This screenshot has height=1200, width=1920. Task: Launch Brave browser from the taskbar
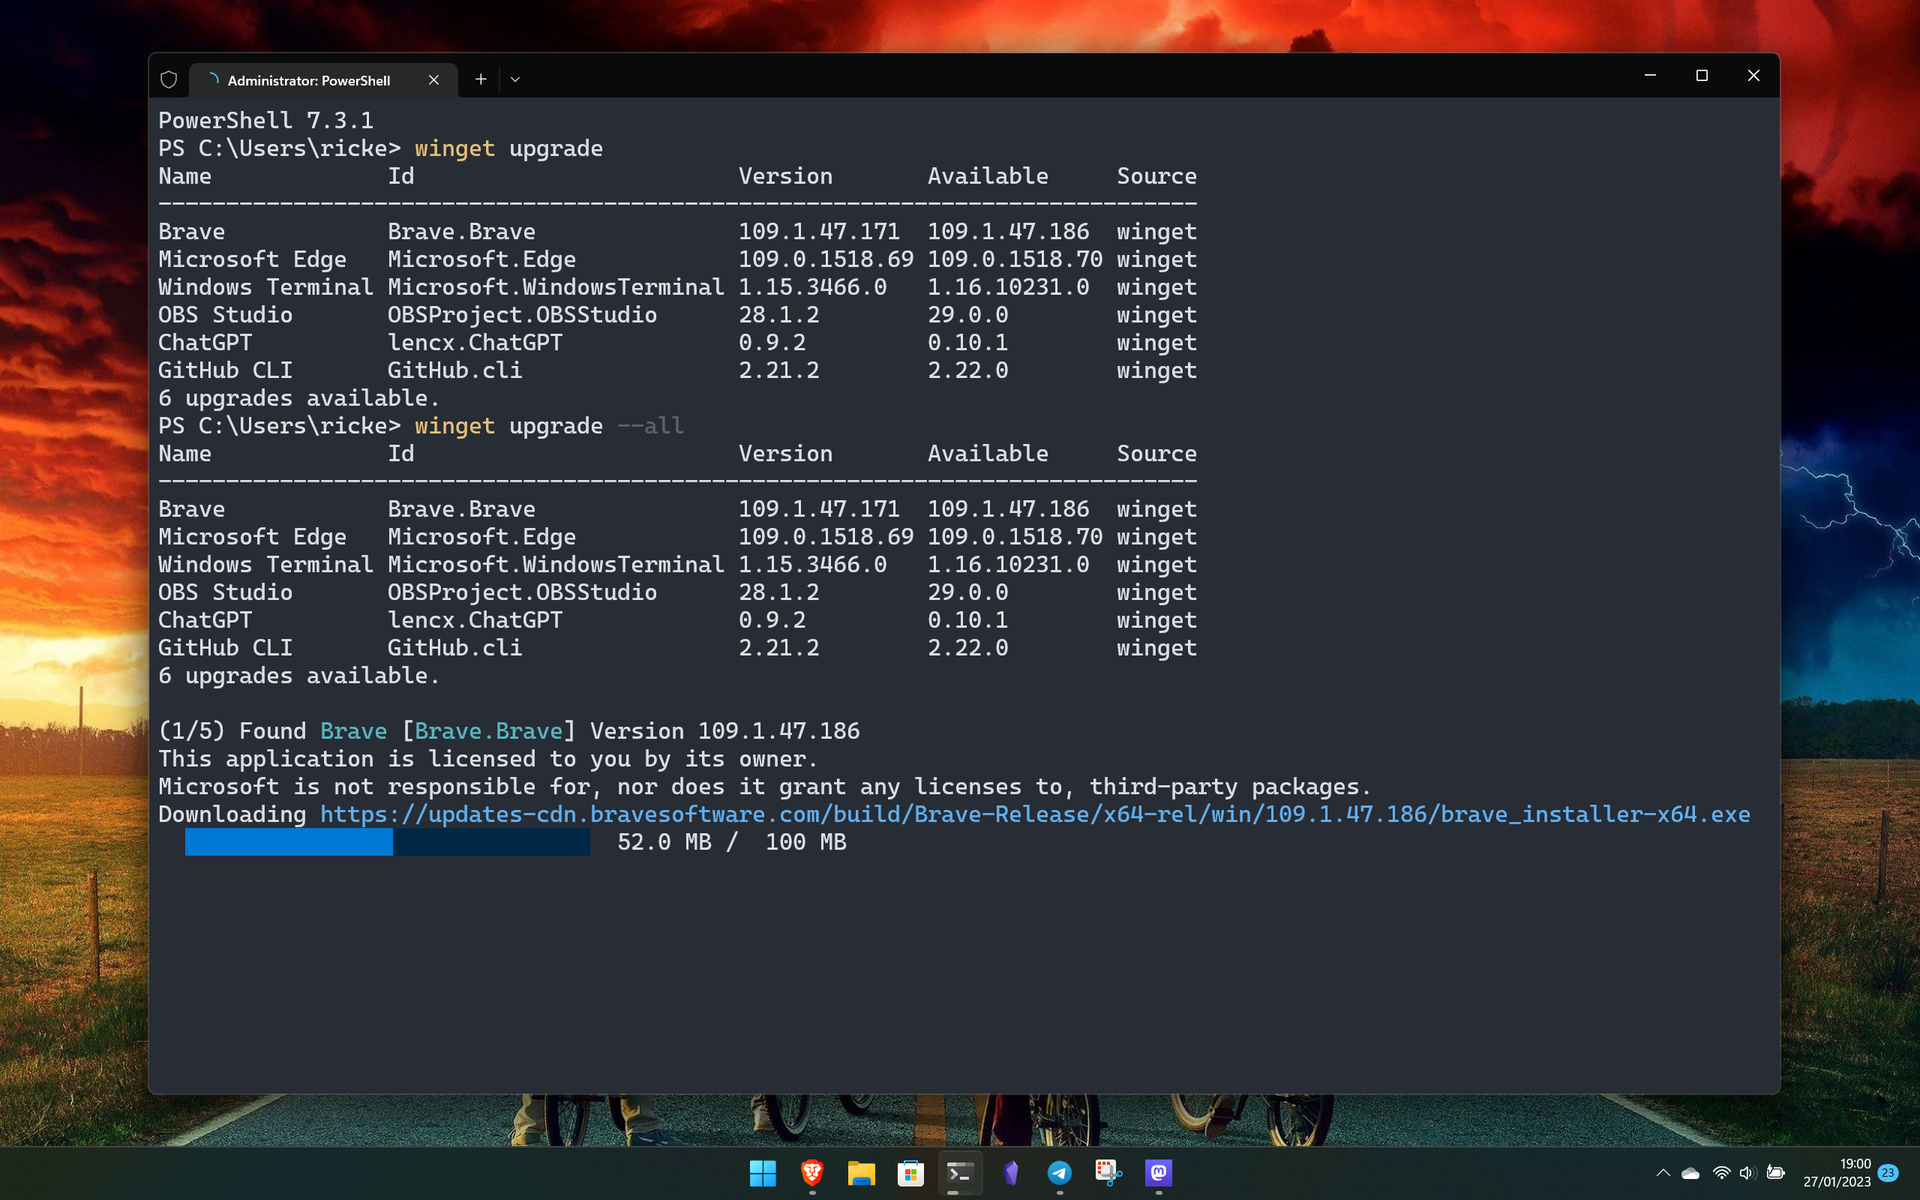[x=810, y=1173]
